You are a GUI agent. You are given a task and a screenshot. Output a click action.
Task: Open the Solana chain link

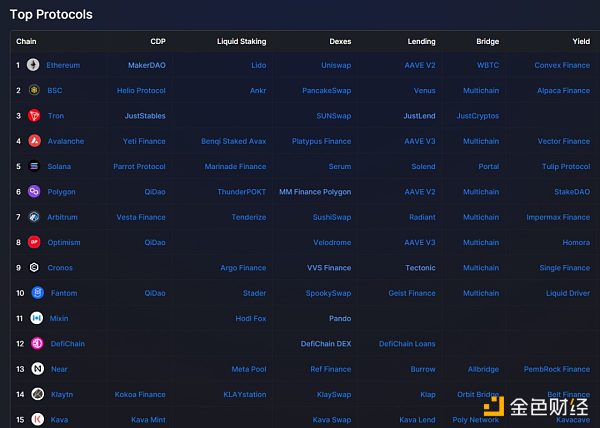click(59, 166)
